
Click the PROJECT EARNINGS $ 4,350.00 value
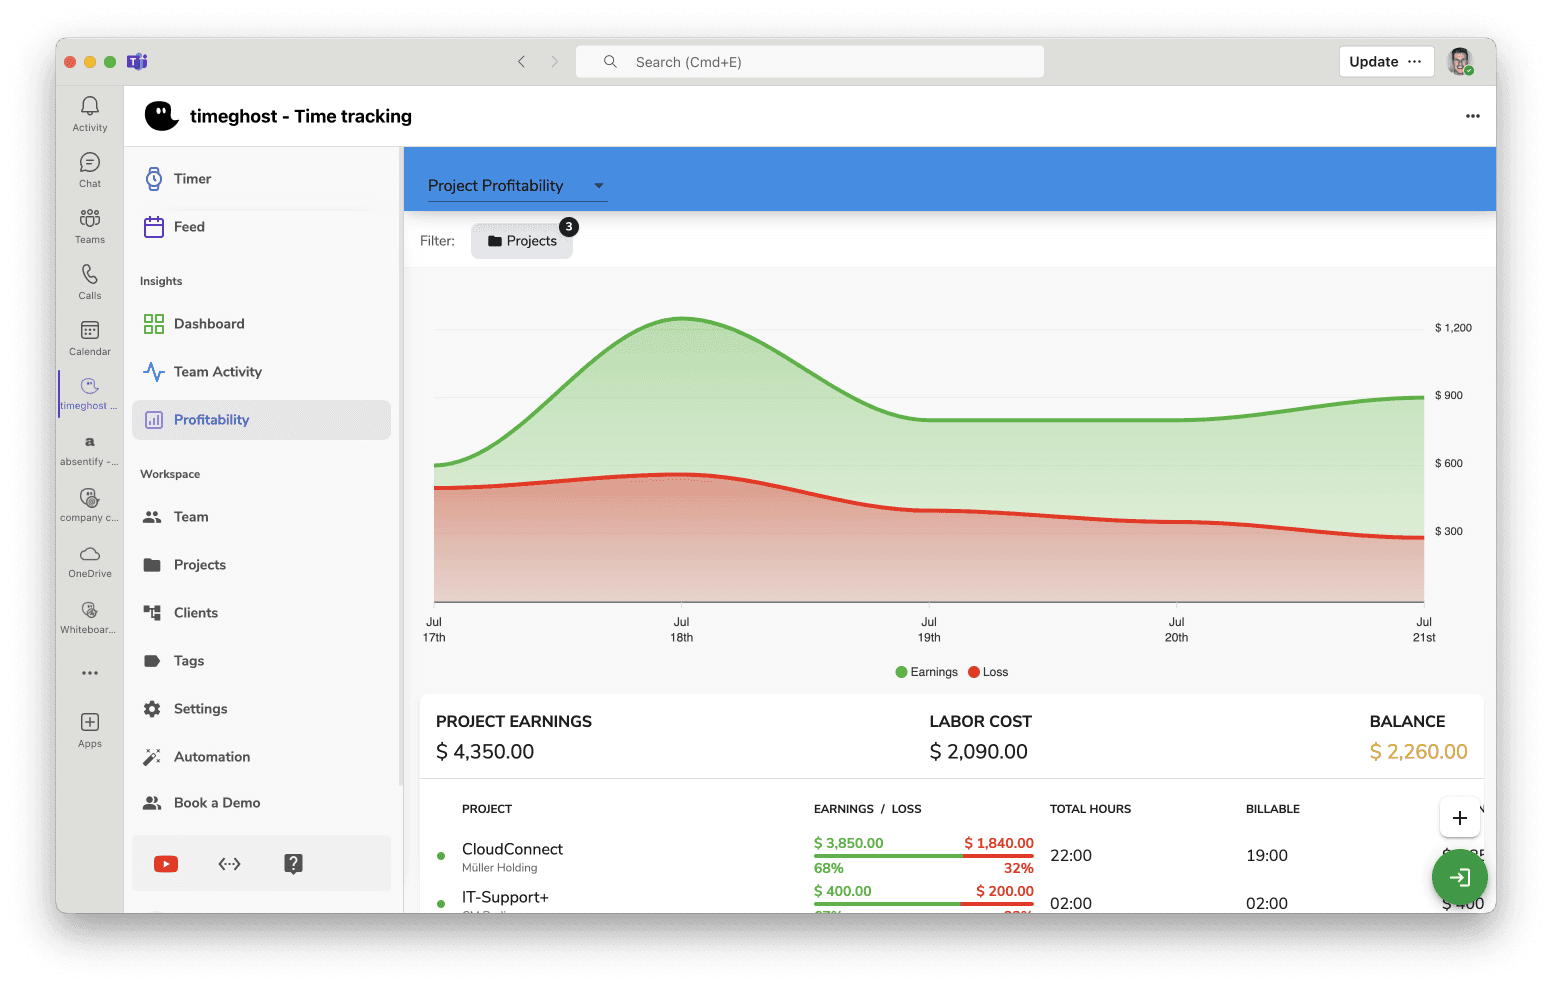point(485,752)
